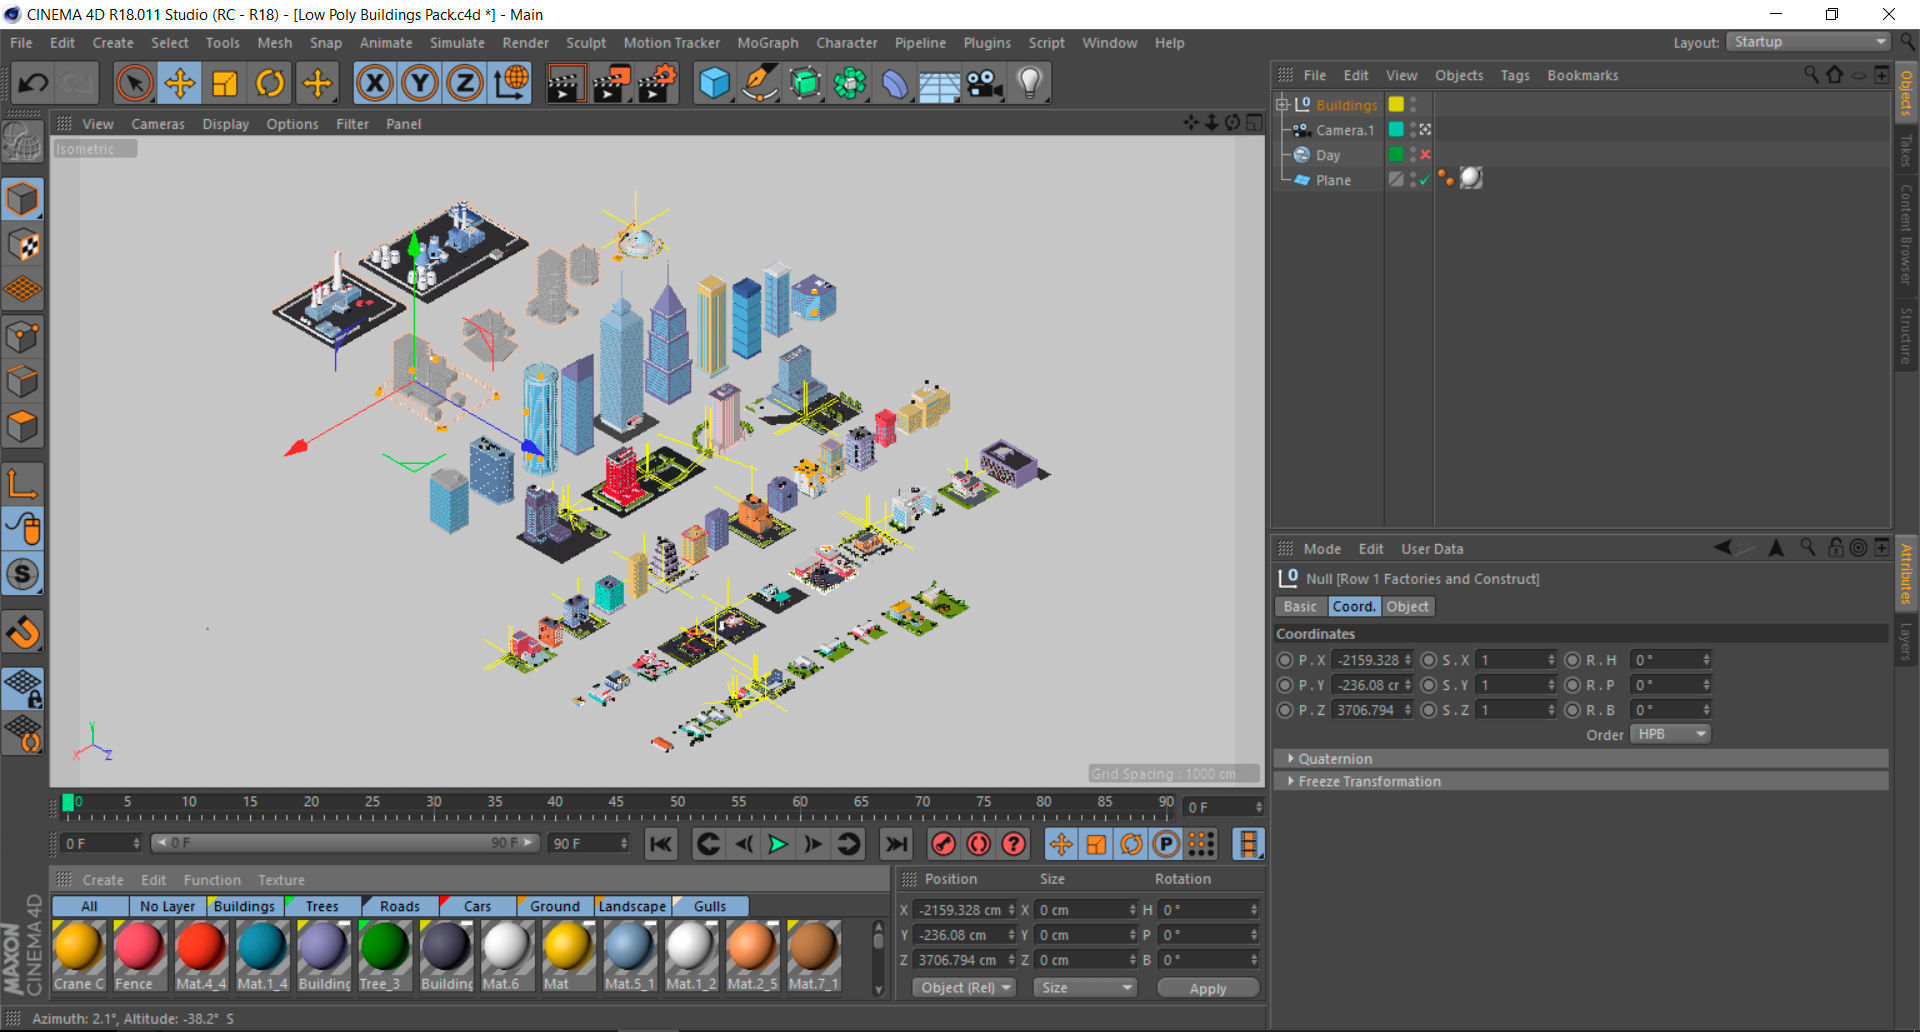Switch to Texture mode checkered cube

(x=23, y=244)
